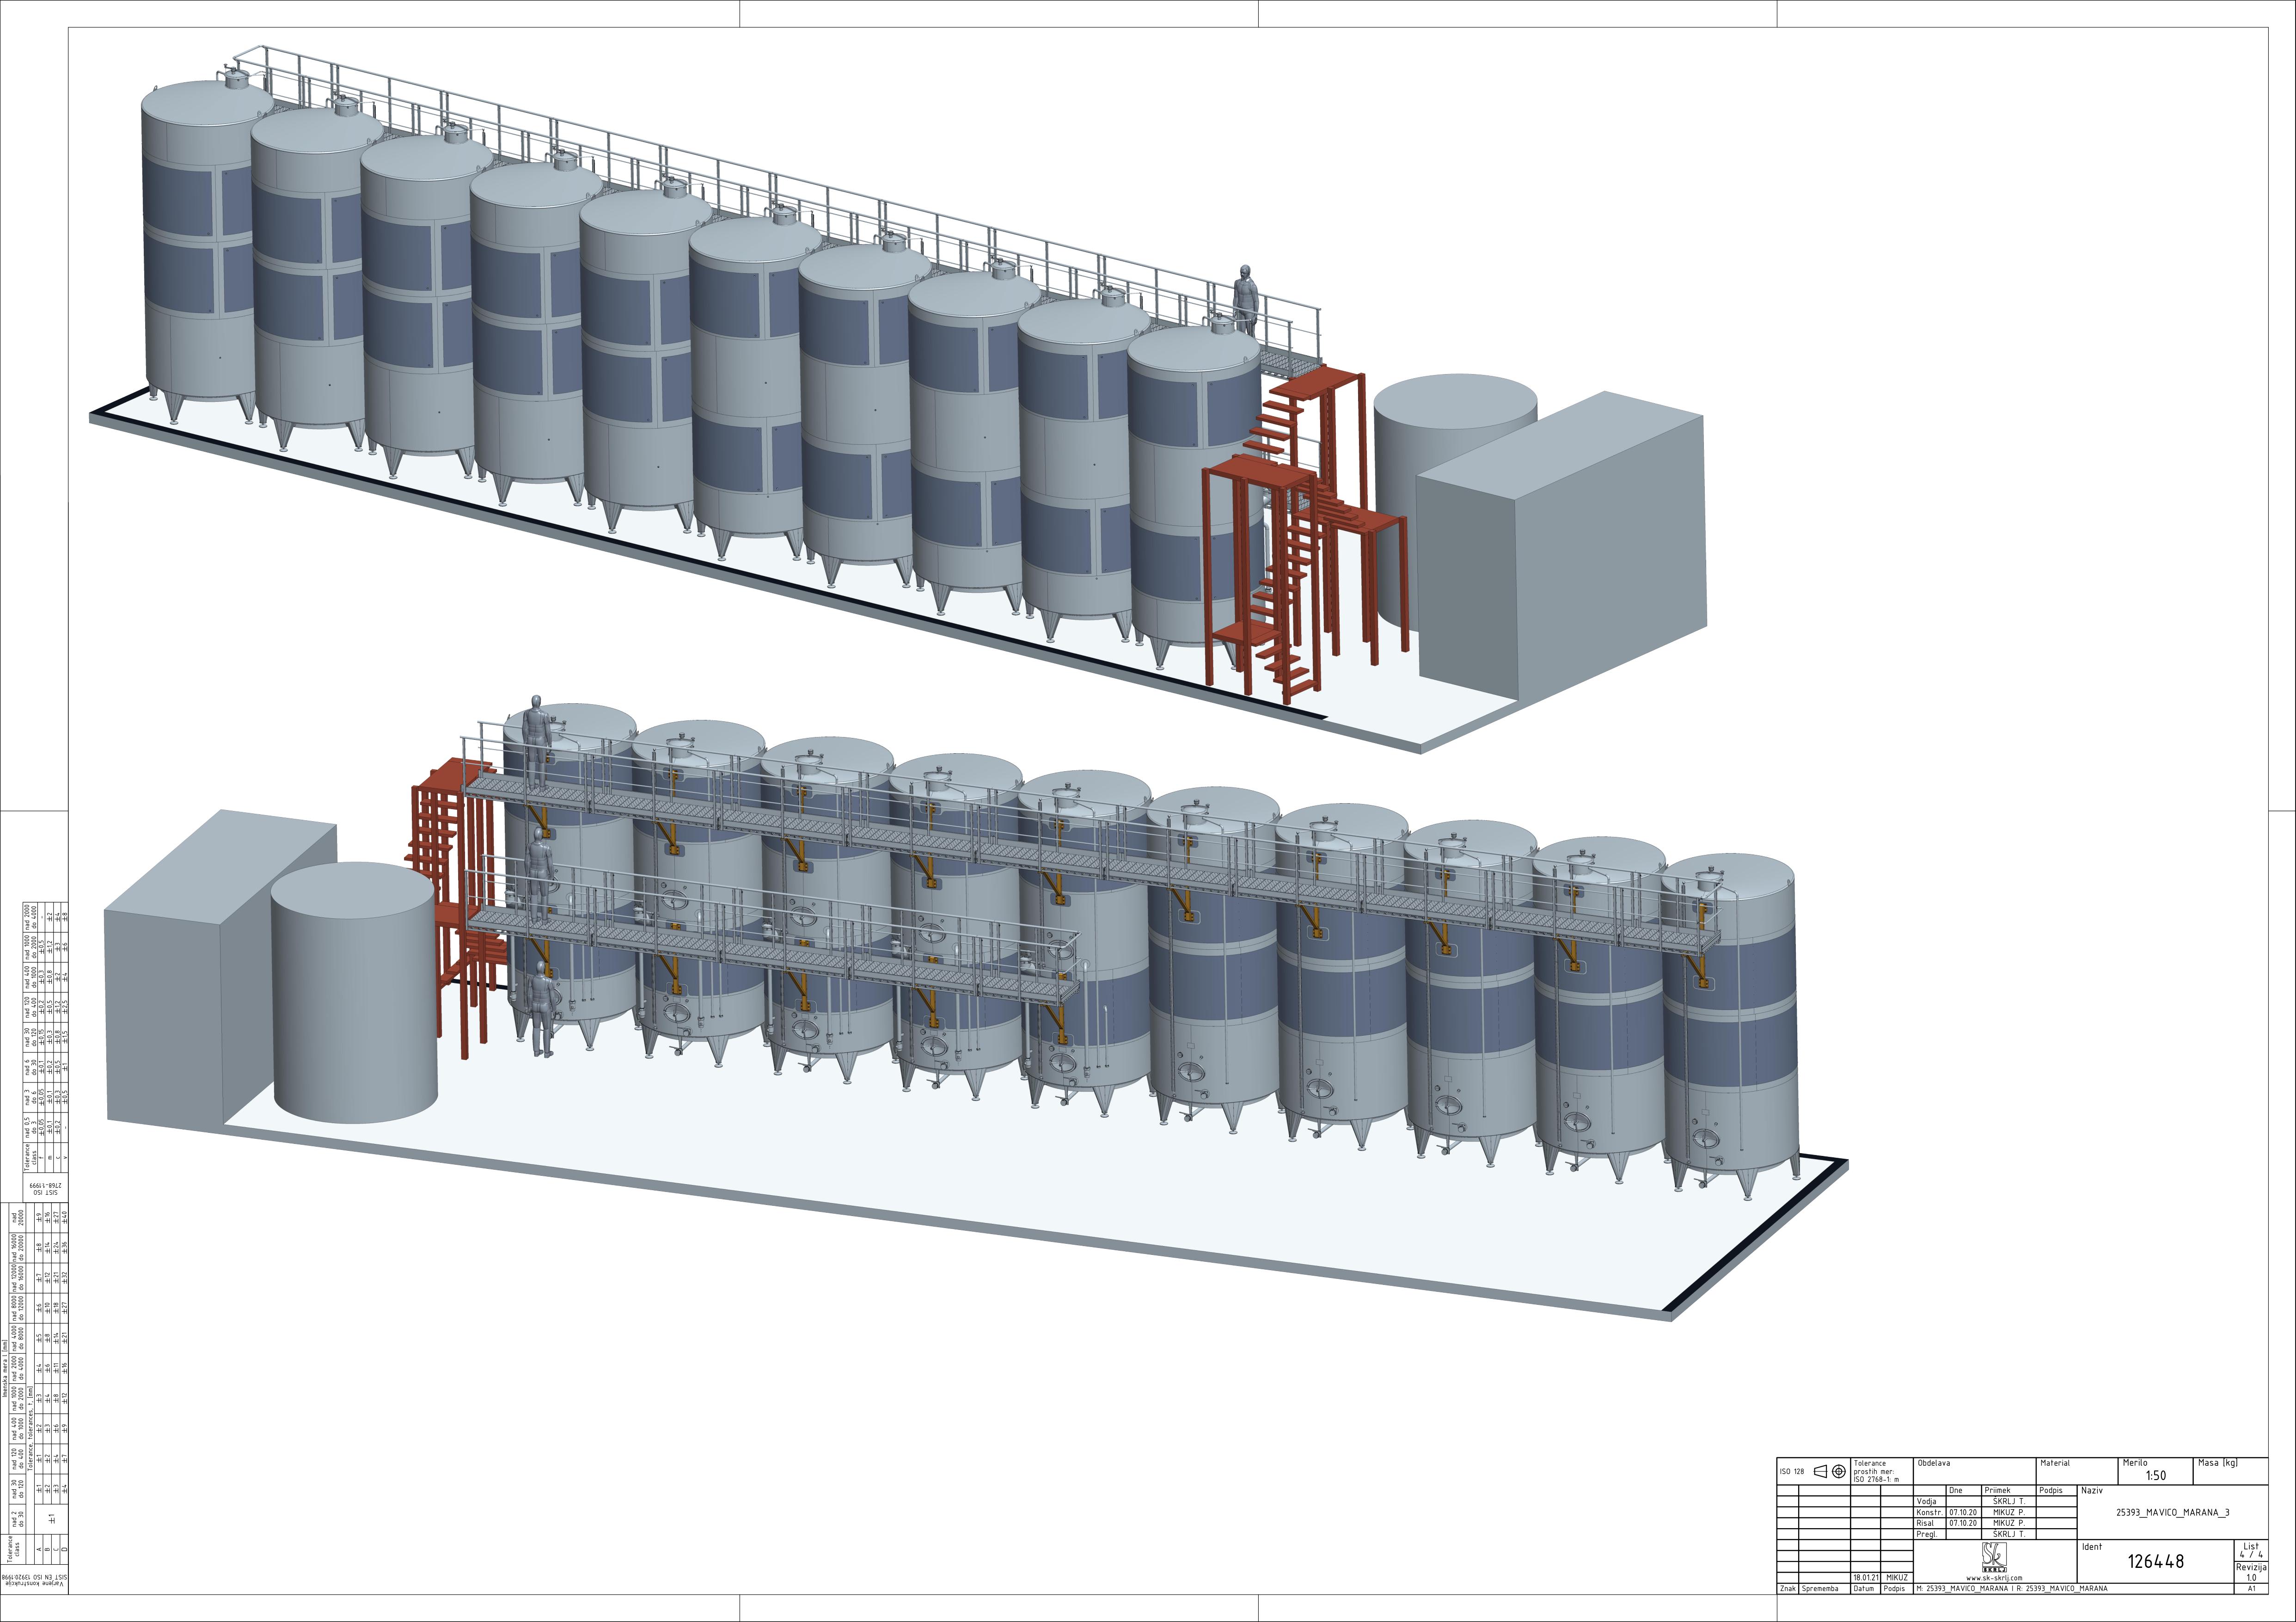Click the ISO 2768-1: m tolerance note
This screenshot has width=2296, height=1622.
[x=1876, y=1479]
